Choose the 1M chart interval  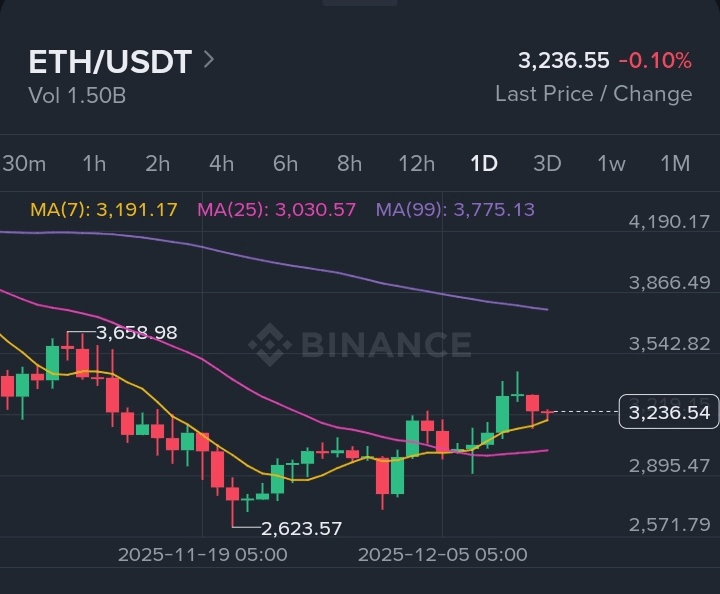(675, 163)
